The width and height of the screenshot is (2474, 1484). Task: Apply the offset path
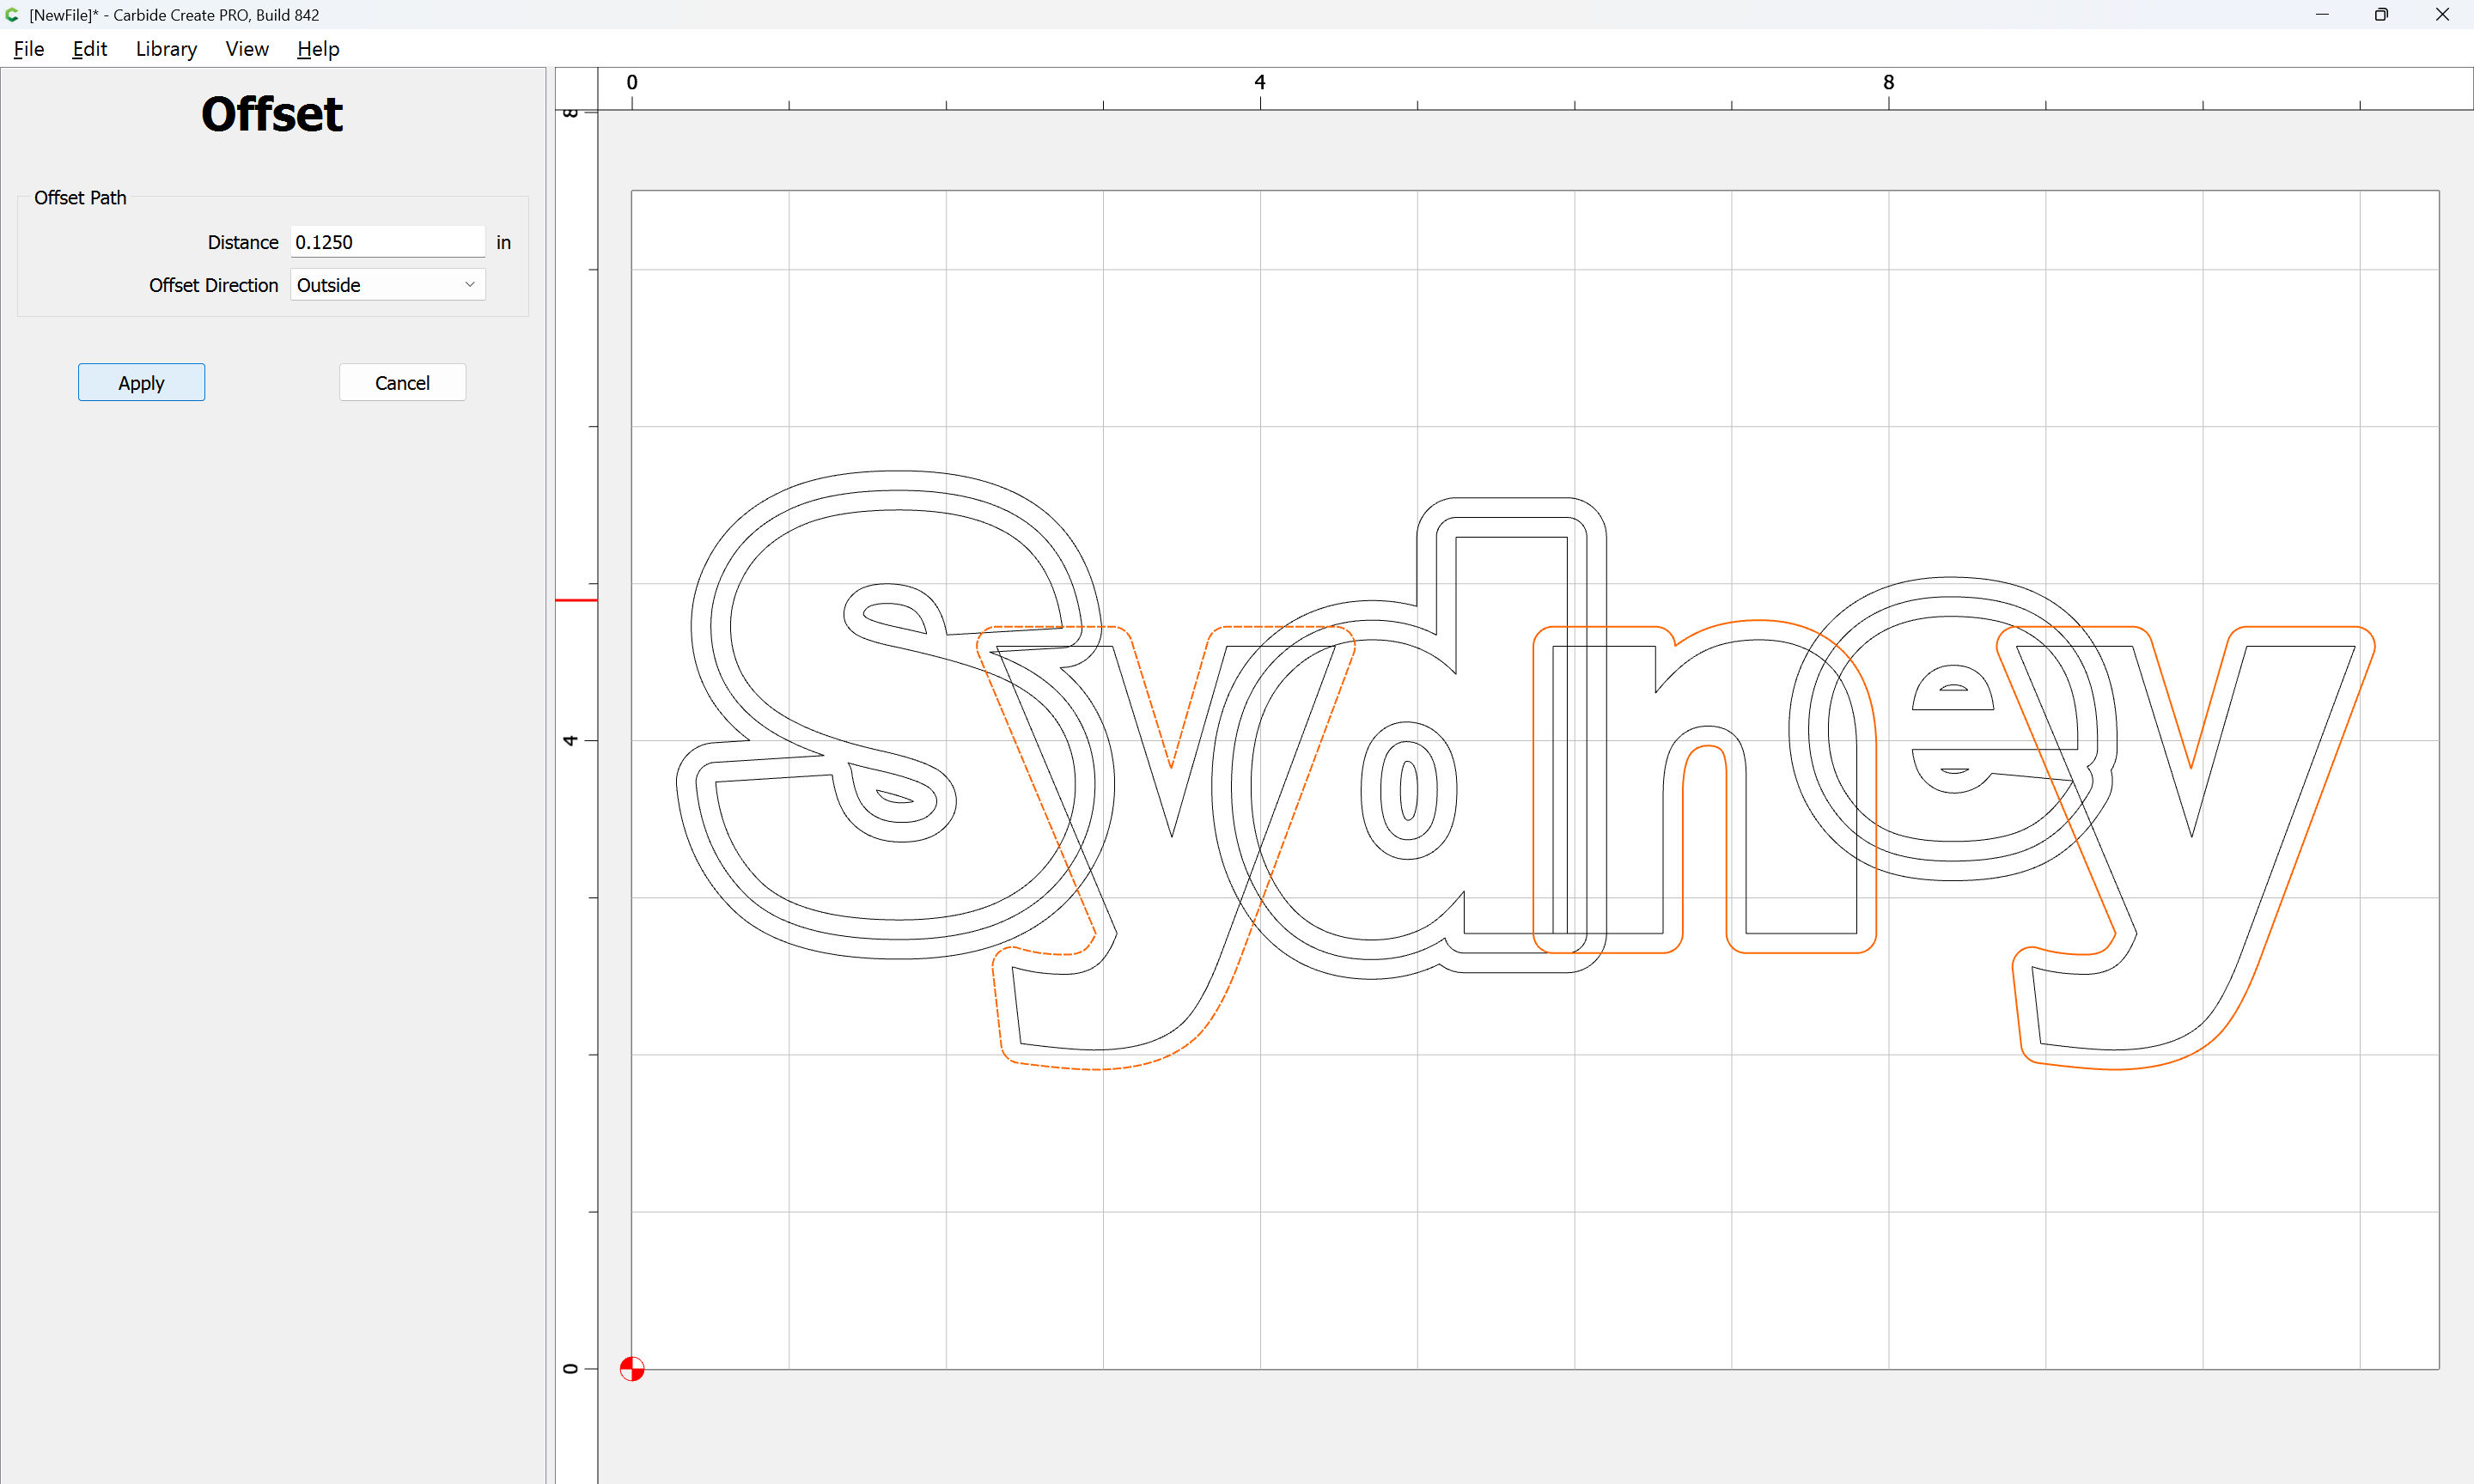point(141,382)
